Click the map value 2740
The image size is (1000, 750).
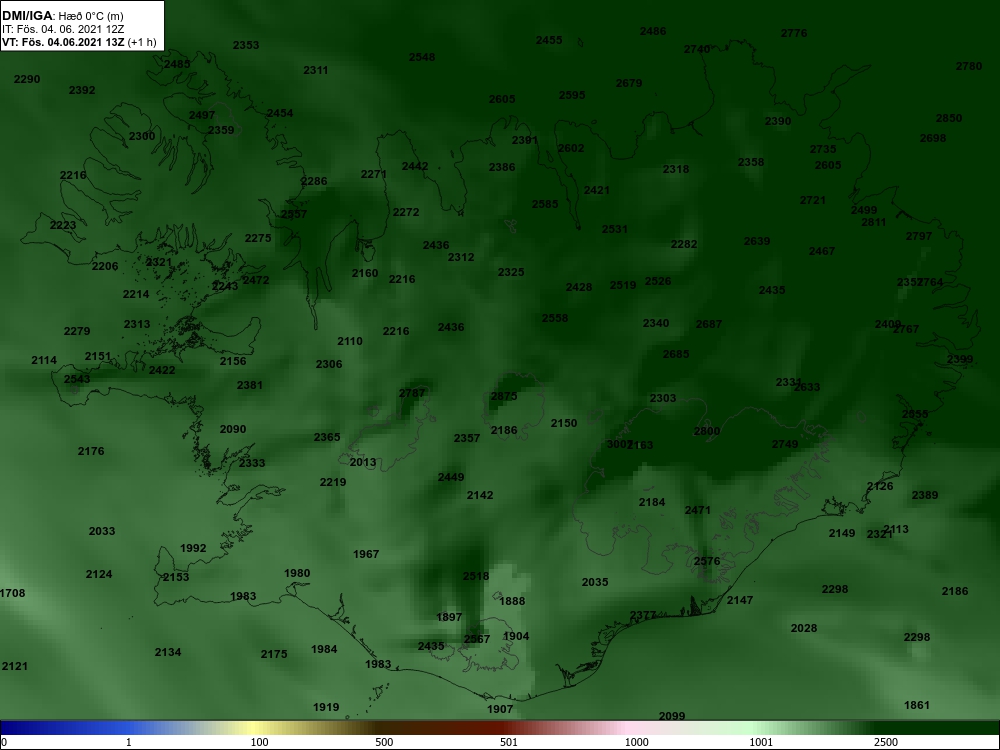pos(696,49)
